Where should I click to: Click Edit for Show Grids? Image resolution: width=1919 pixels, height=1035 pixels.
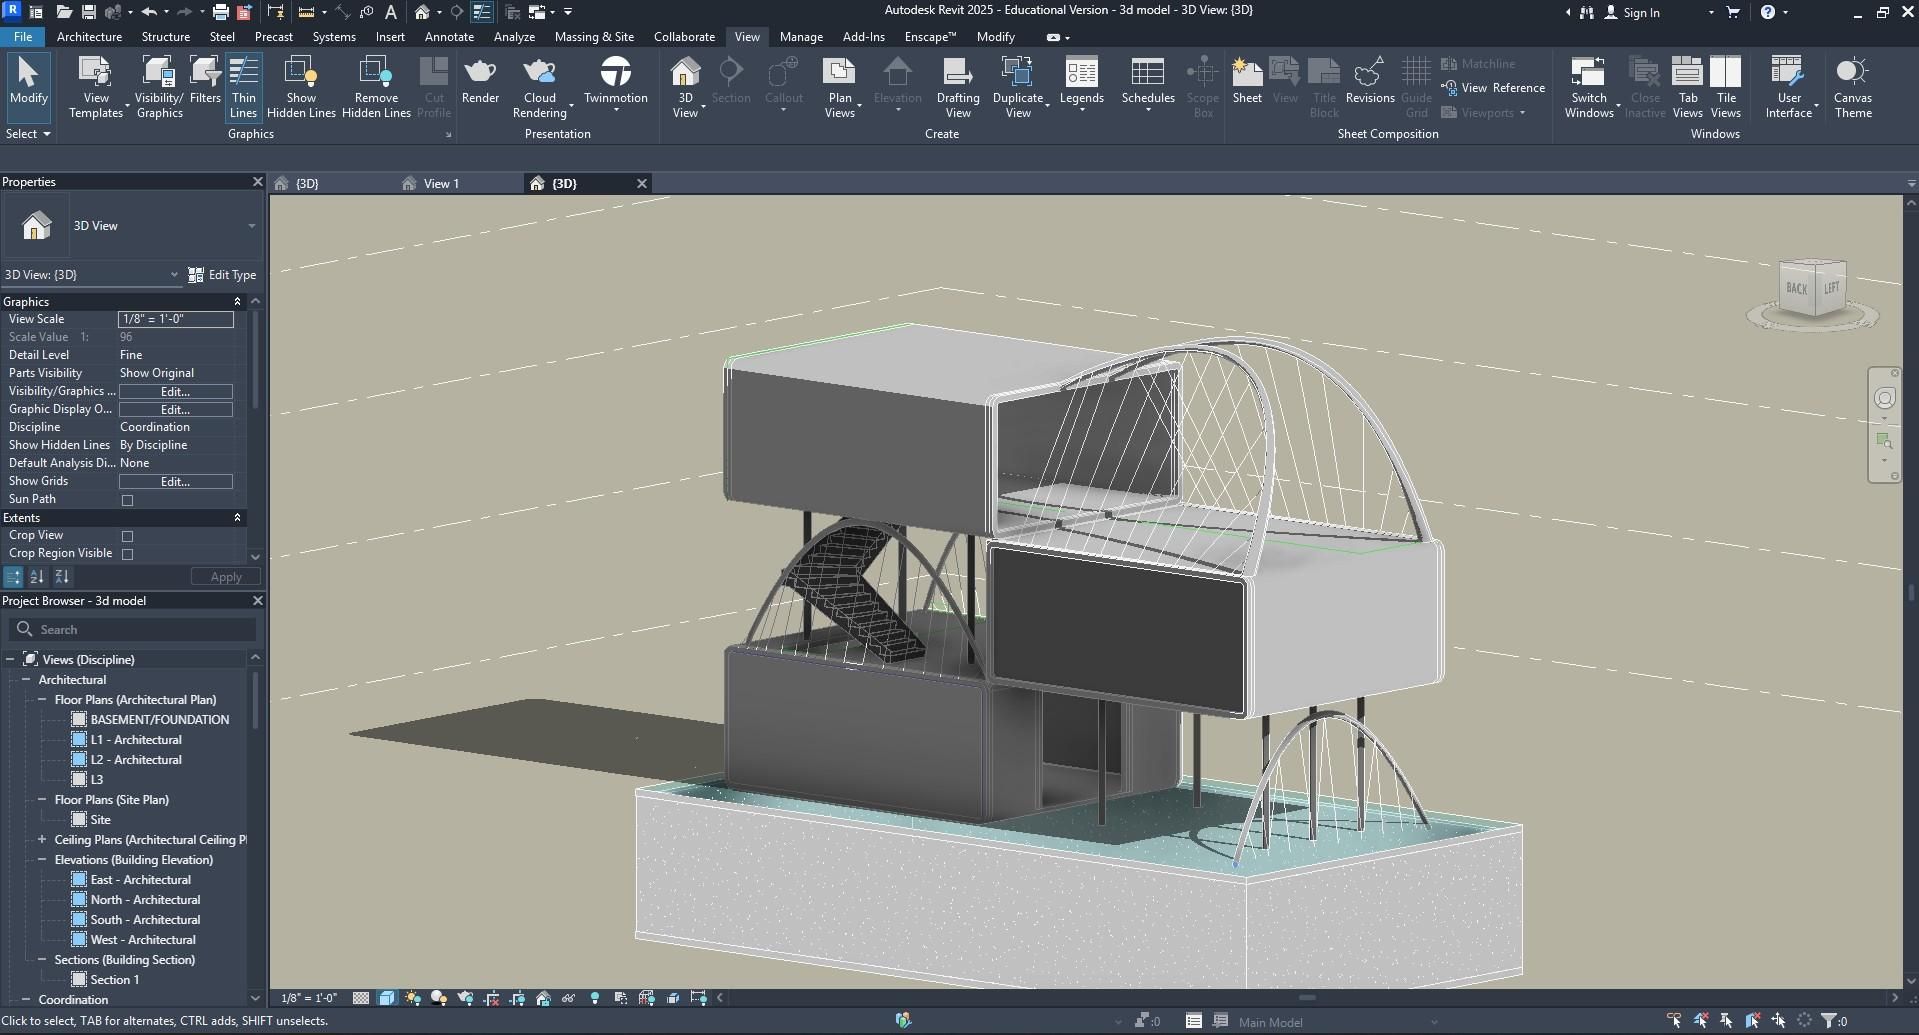point(176,481)
